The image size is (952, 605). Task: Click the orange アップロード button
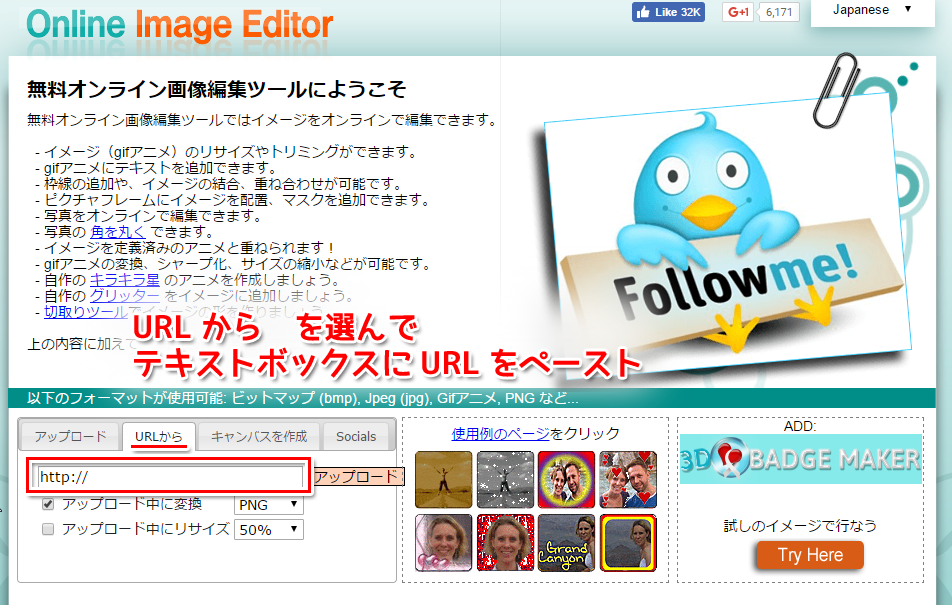pos(358,476)
